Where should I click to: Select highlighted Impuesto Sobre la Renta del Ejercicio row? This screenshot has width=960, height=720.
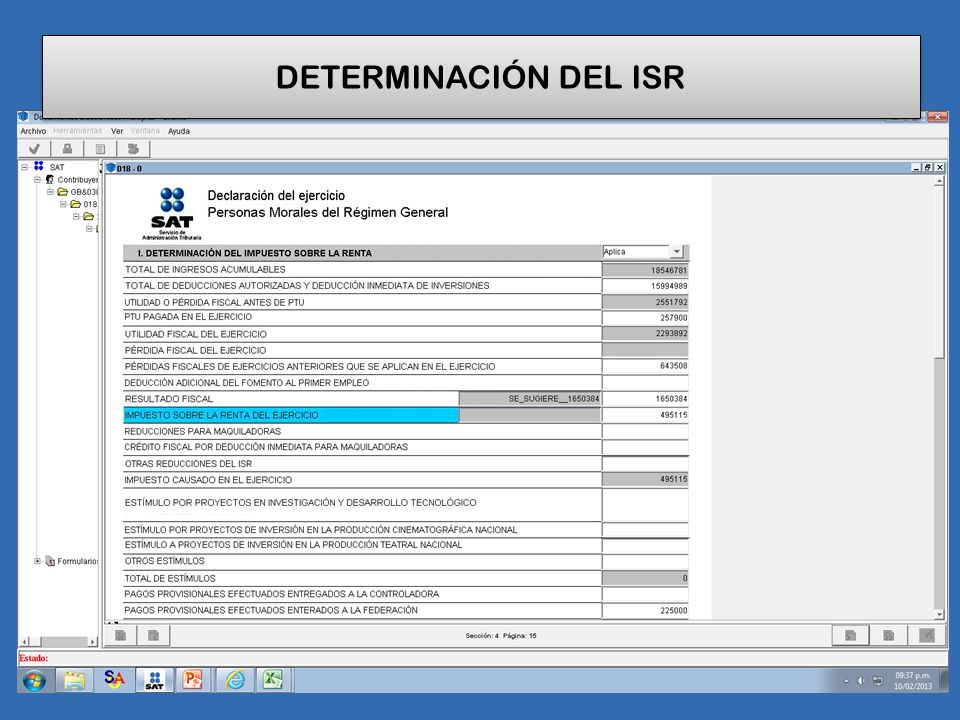(x=291, y=415)
